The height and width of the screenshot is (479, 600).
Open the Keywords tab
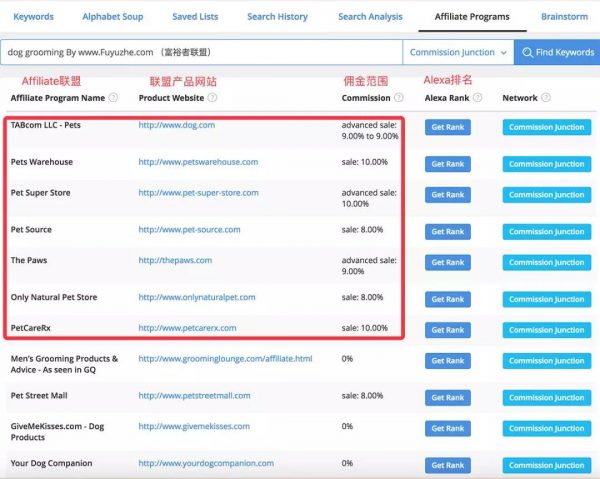pyautogui.click(x=33, y=16)
